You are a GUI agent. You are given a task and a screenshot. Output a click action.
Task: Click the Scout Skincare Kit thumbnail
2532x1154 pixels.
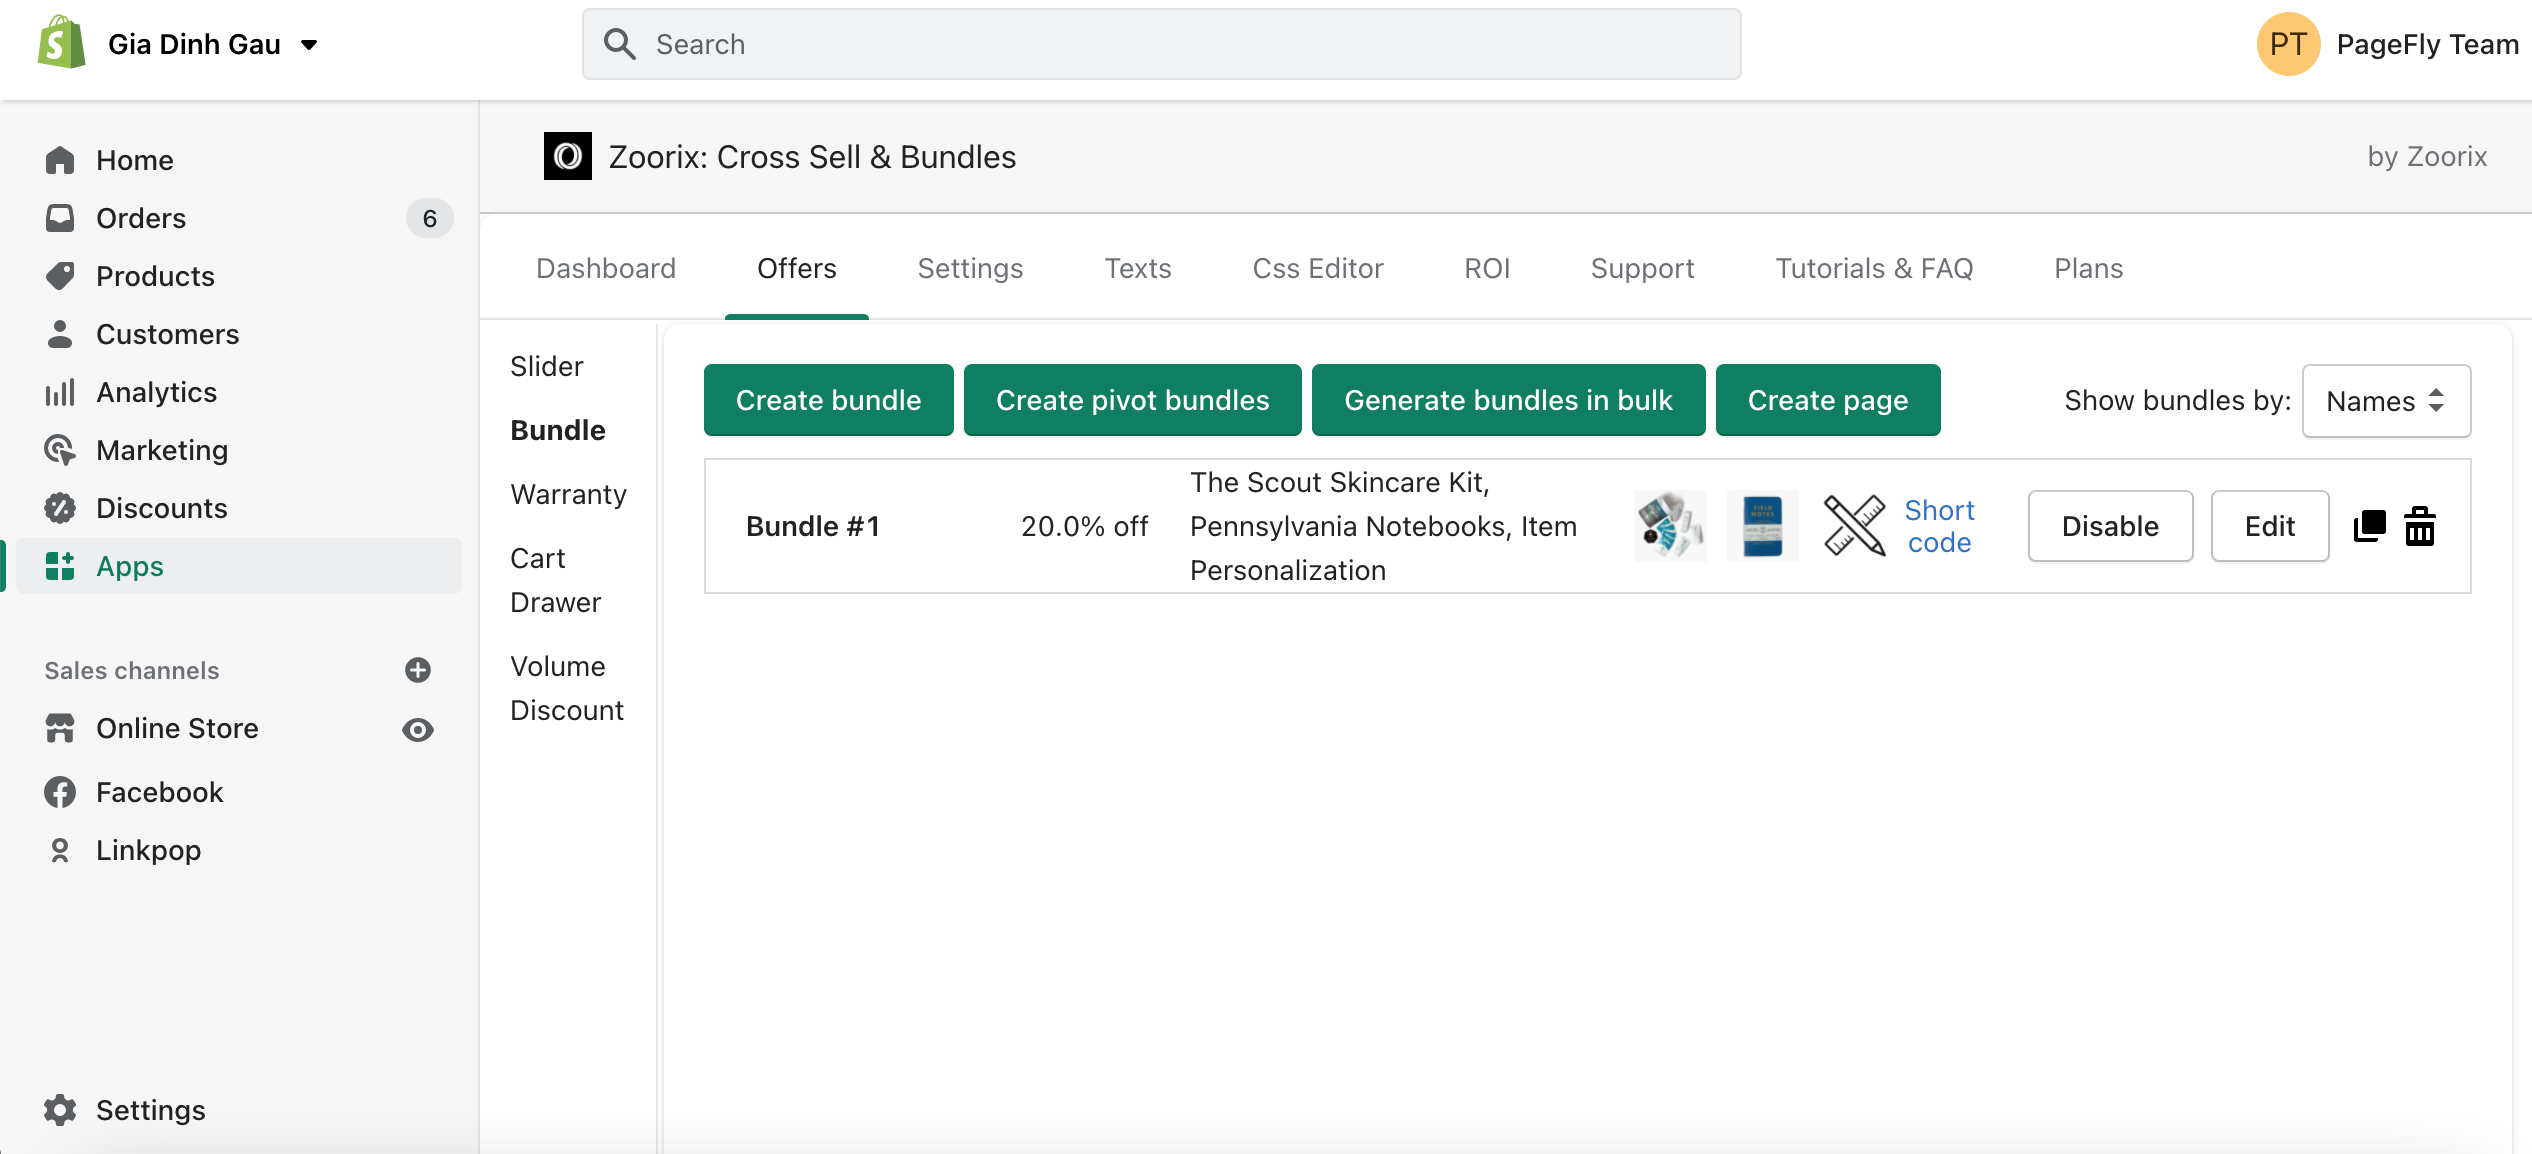pyautogui.click(x=1671, y=526)
